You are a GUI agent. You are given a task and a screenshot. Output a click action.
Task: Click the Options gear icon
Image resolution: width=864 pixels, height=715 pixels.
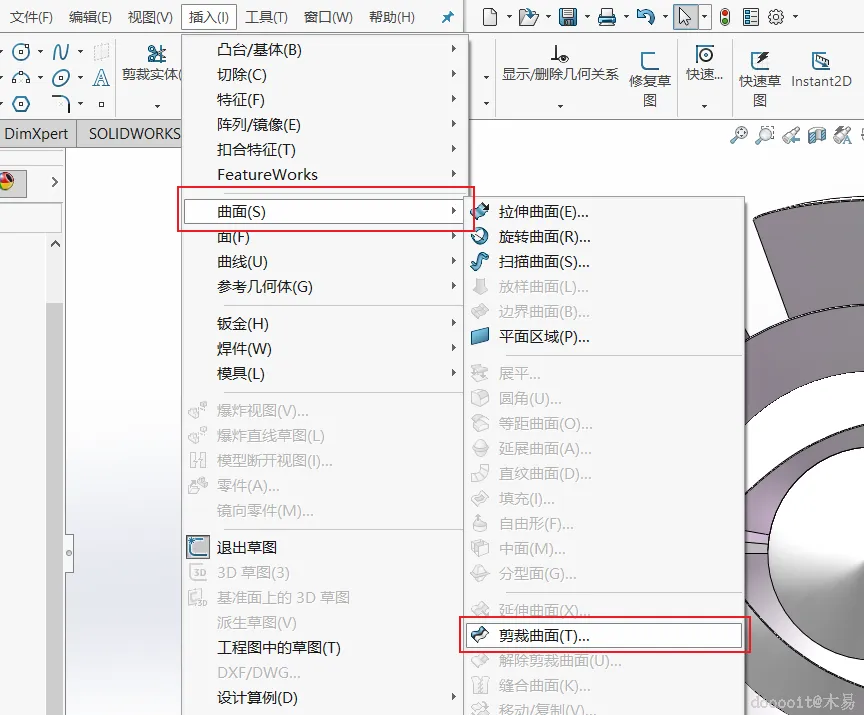click(x=776, y=17)
